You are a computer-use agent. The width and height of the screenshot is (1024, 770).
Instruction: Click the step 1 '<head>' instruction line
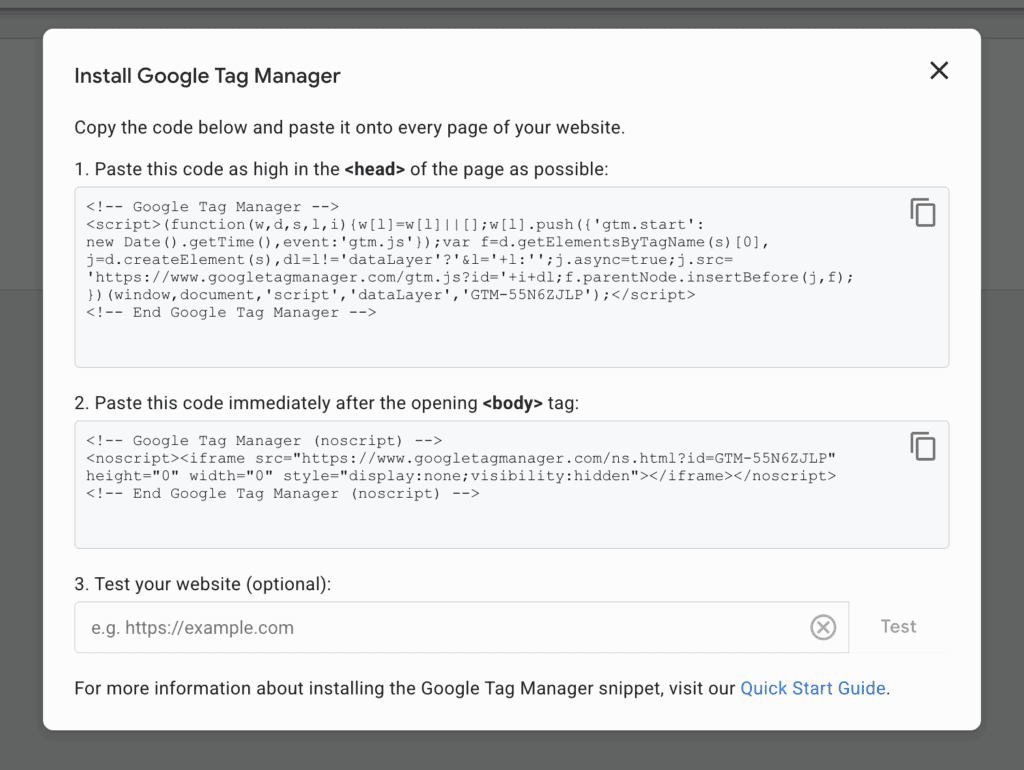341,169
